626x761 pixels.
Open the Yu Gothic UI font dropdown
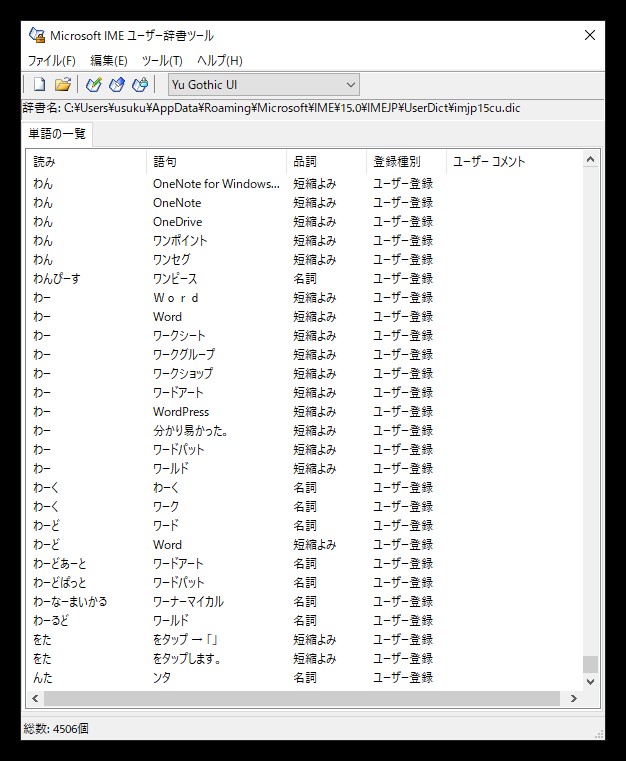click(x=263, y=85)
